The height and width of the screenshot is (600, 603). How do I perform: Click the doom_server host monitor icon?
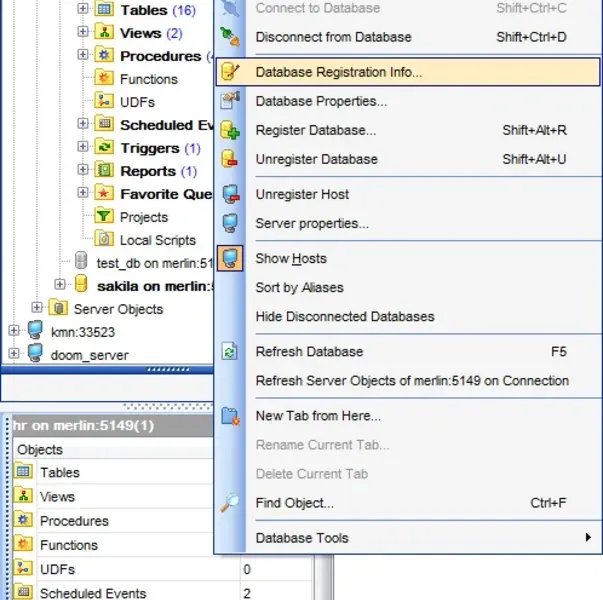tap(35, 353)
